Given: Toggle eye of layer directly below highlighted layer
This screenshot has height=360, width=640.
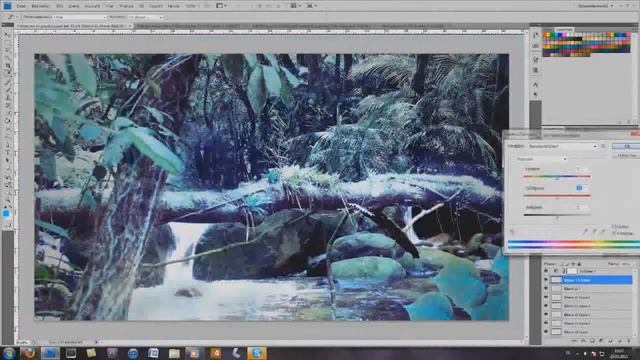Looking at the screenshot, I should pyautogui.click(x=546, y=289).
